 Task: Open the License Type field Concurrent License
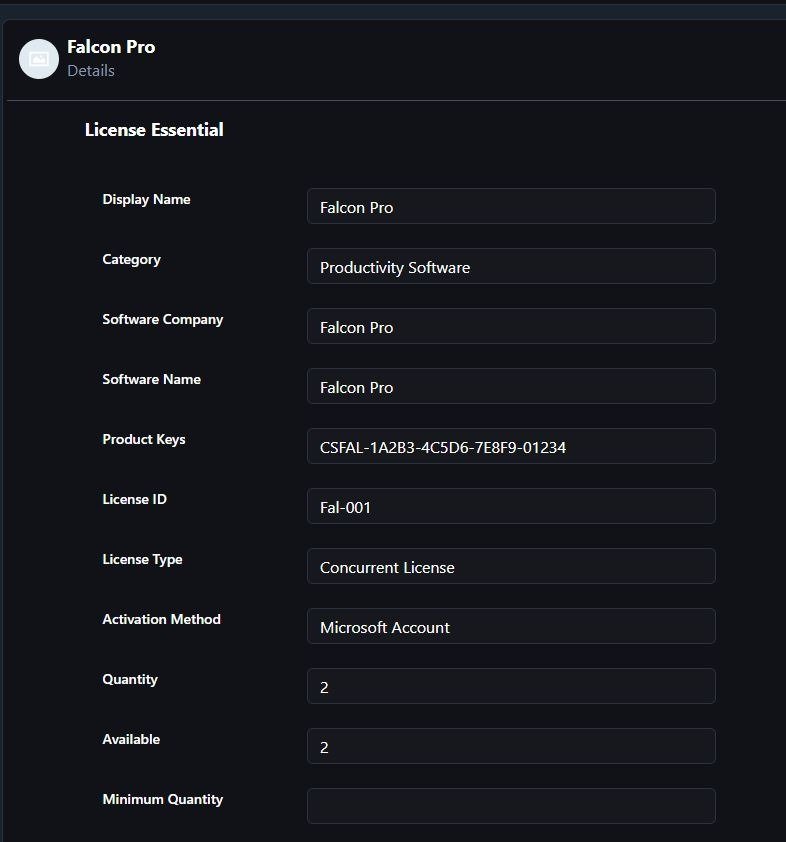[511, 567]
